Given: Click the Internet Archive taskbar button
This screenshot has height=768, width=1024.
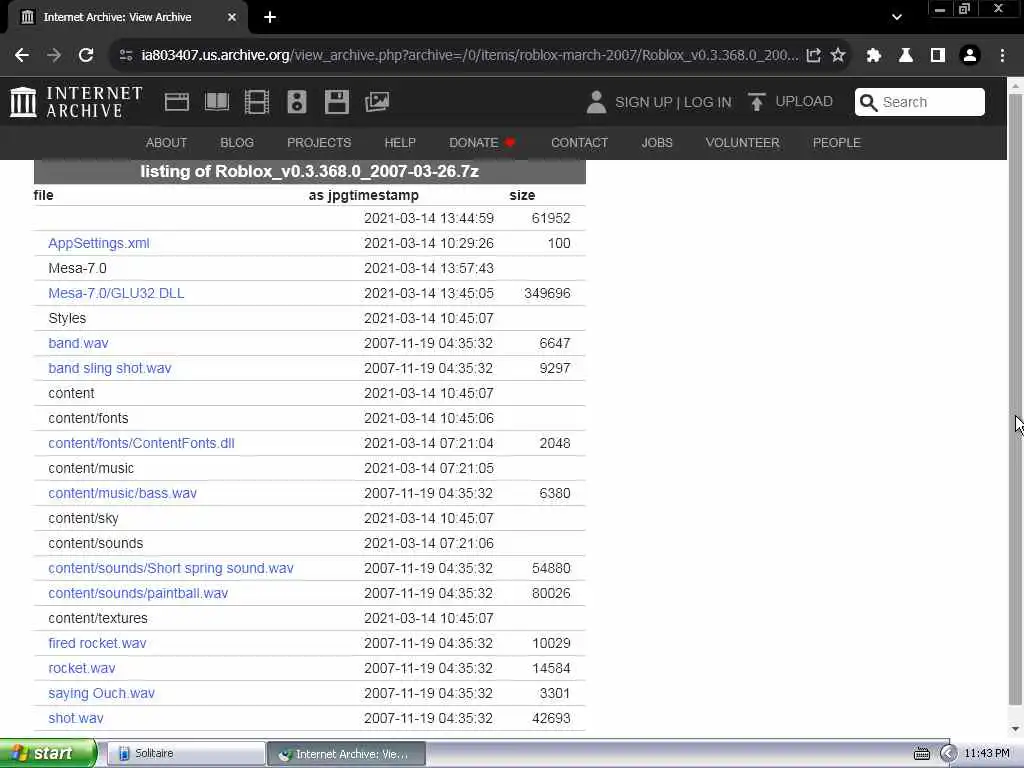Looking at the screenshot, I should coord(347,754).
